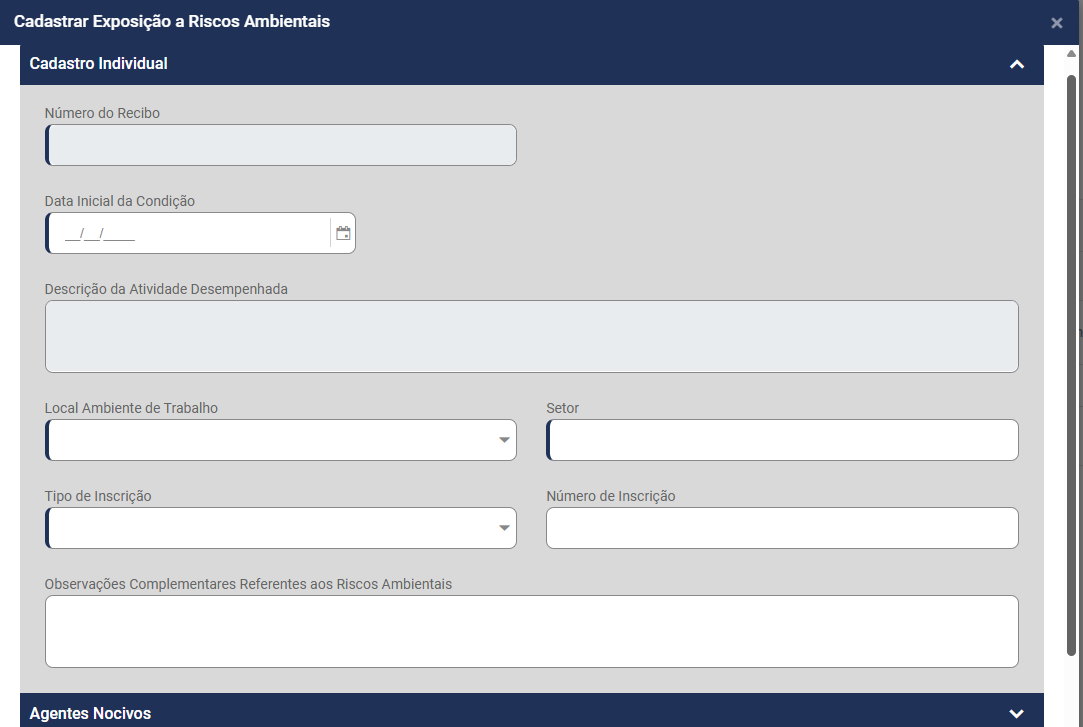Screen dimensions: 1083x727
Task: Focus the Observações Complementares text area
Action: point(531,631)
